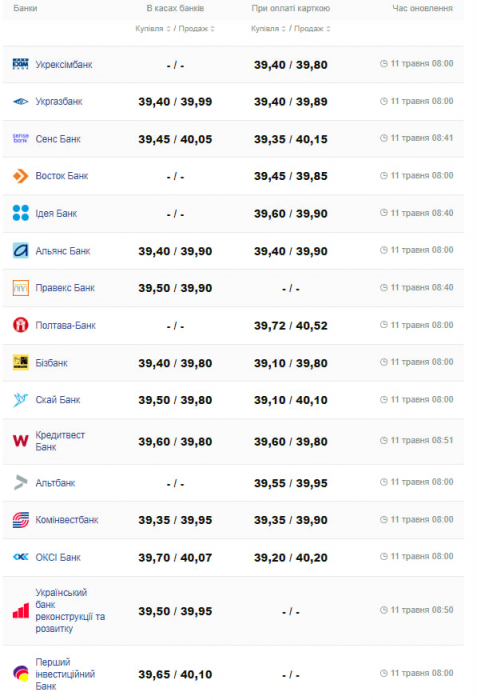
Task: Open the Перший інвестиційний Банк link
Action: 65,674
